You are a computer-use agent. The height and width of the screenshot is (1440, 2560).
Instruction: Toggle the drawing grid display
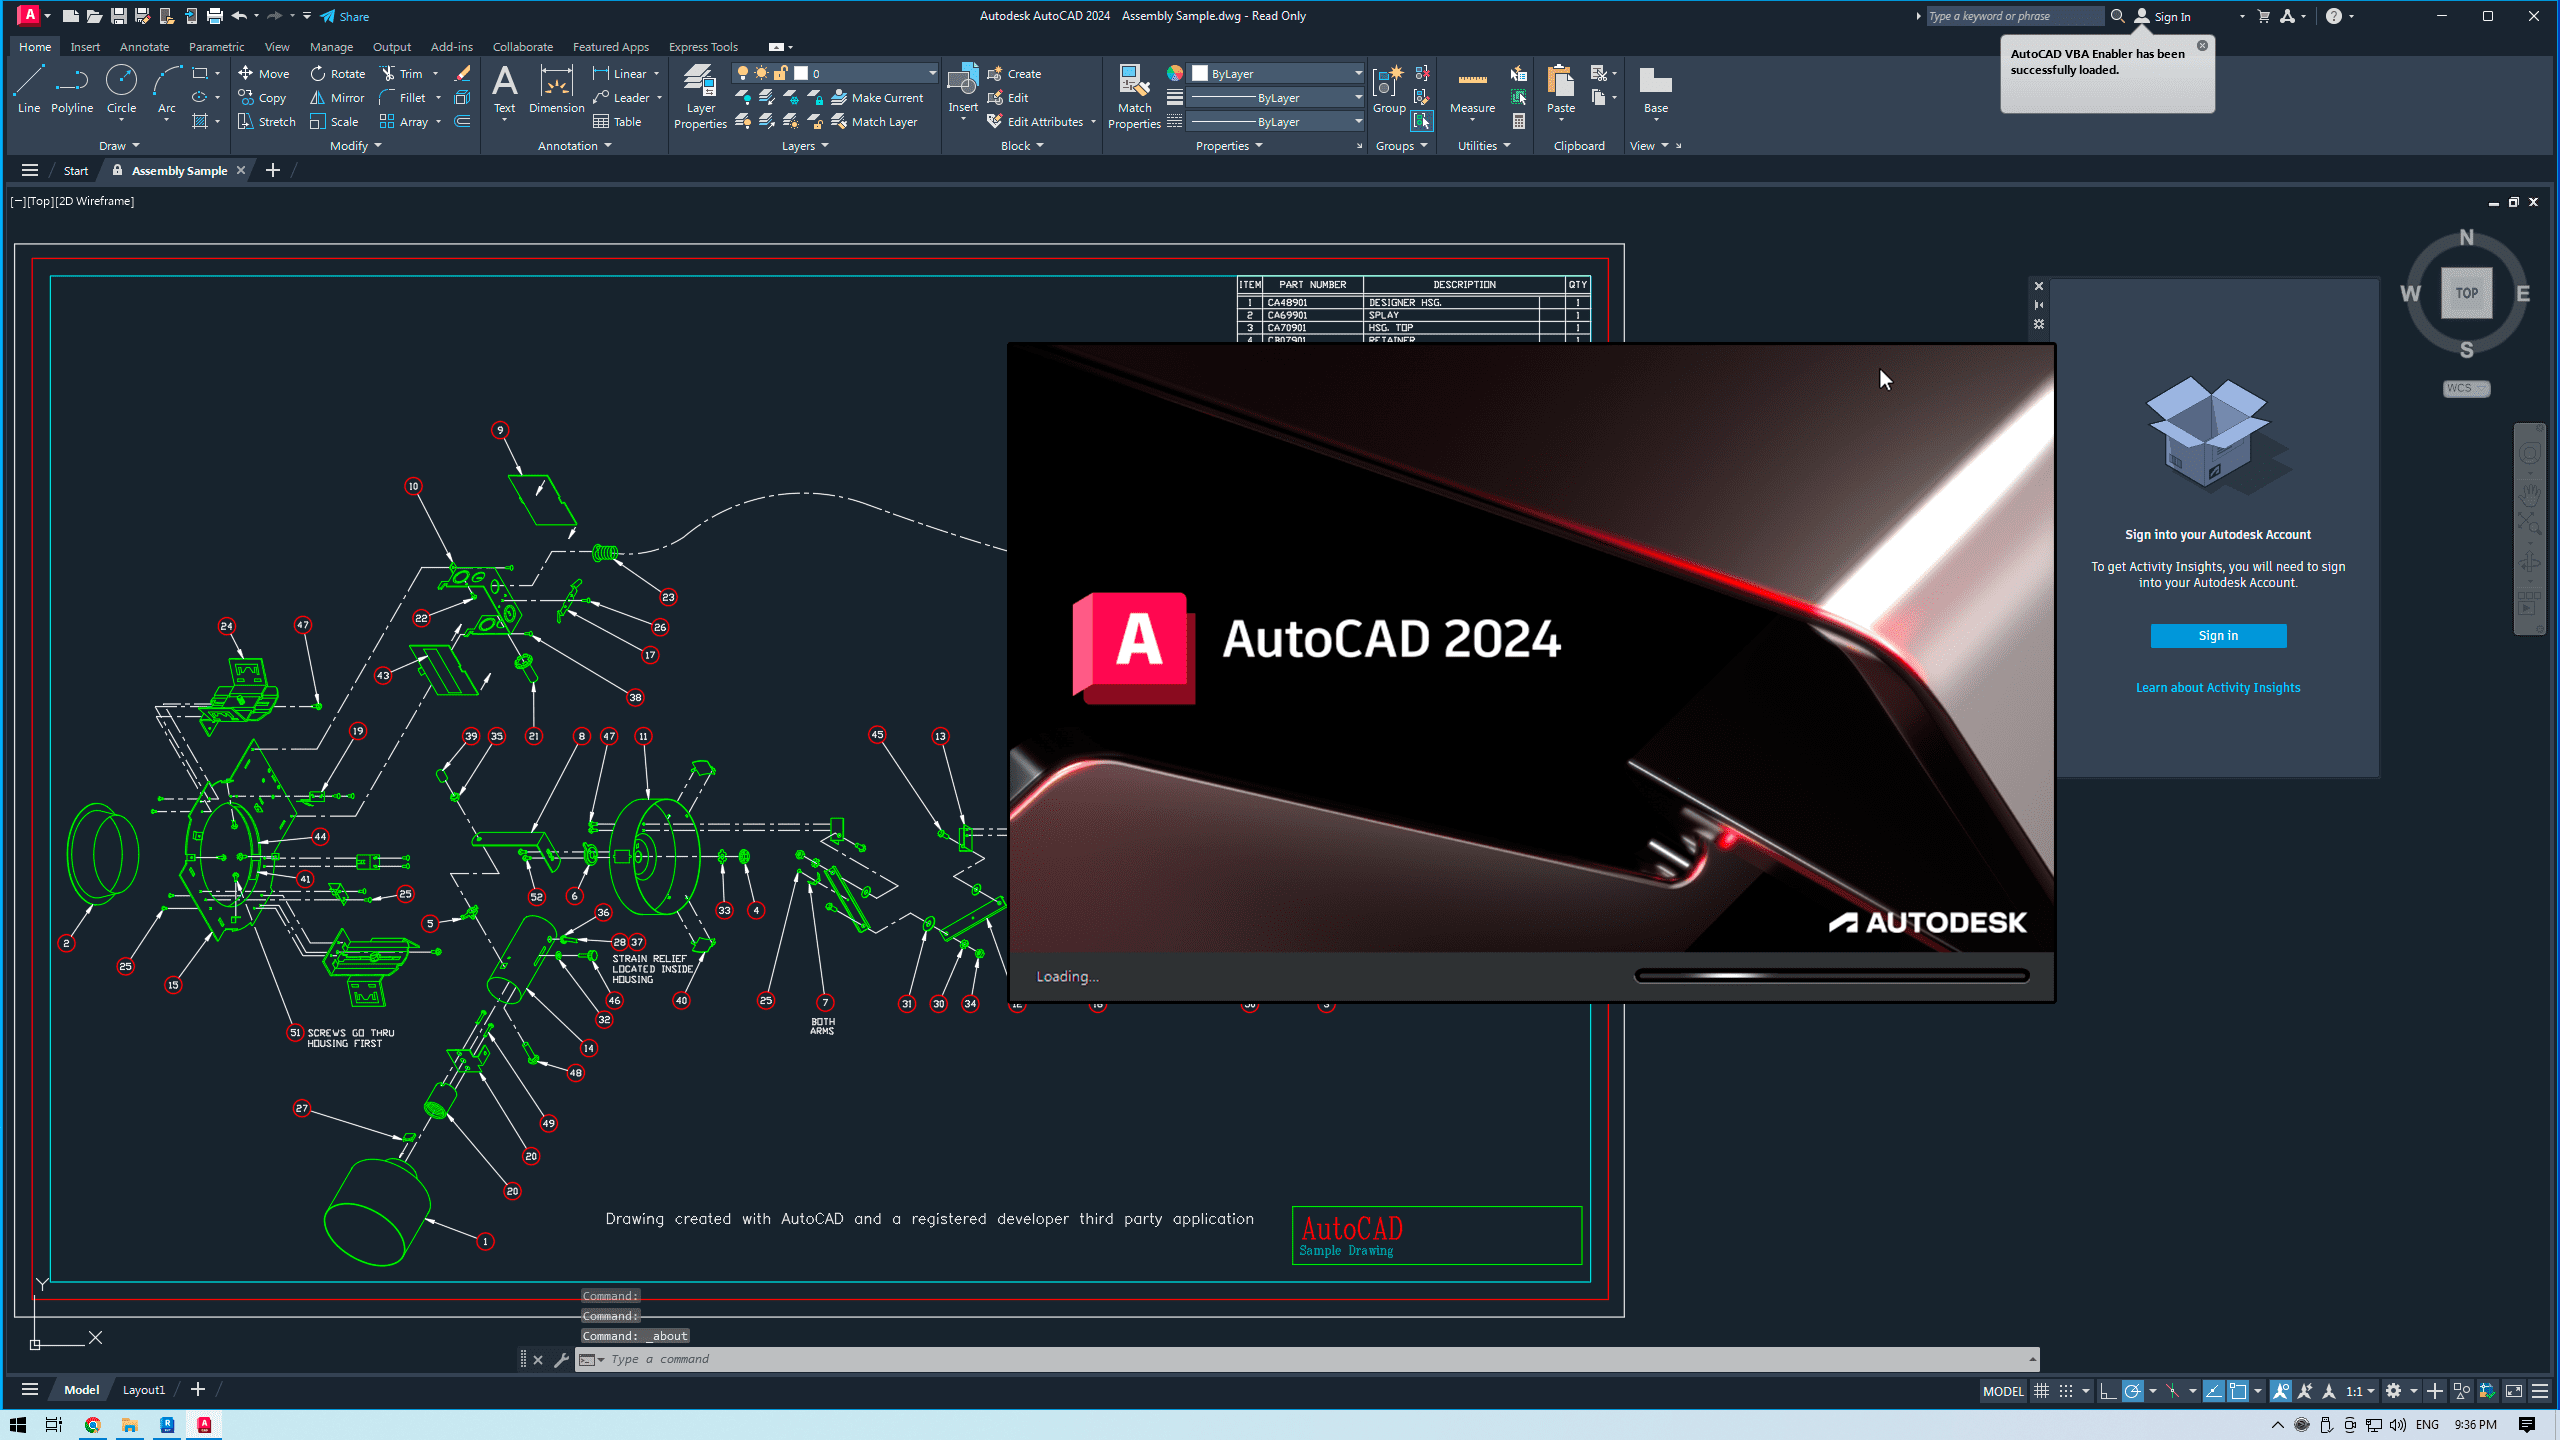pos(2042,1391)
